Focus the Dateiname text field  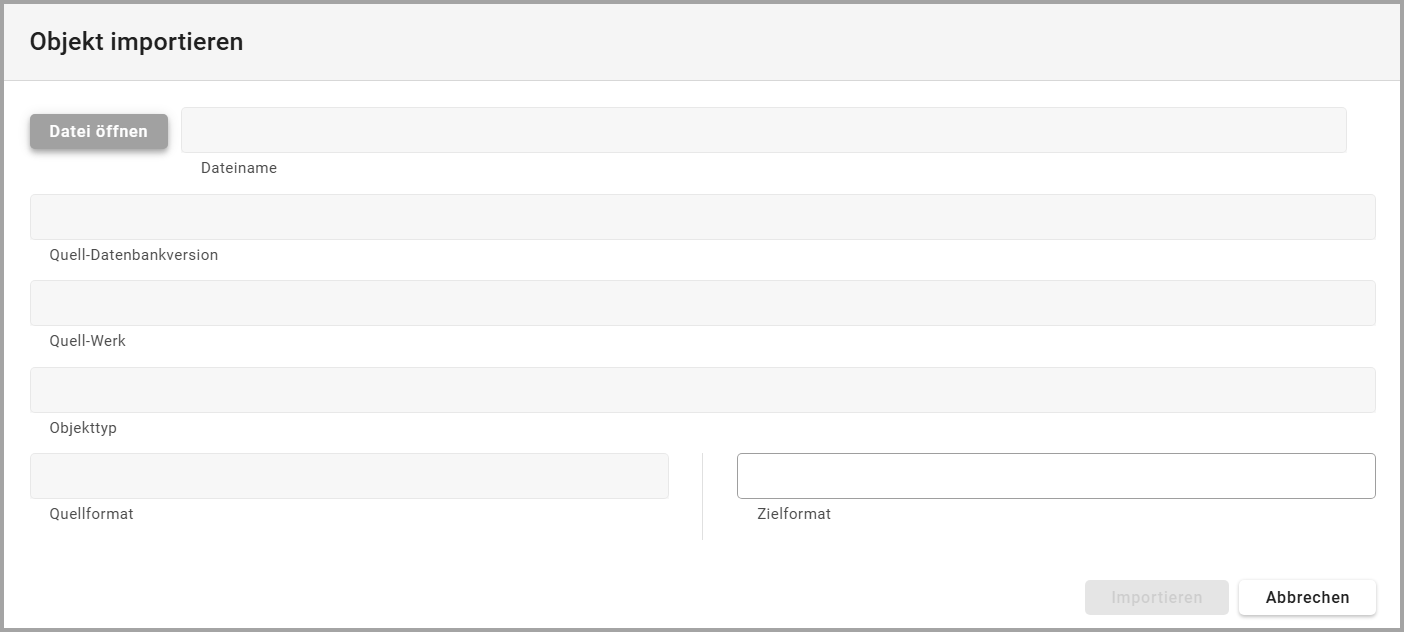(763, 130)
